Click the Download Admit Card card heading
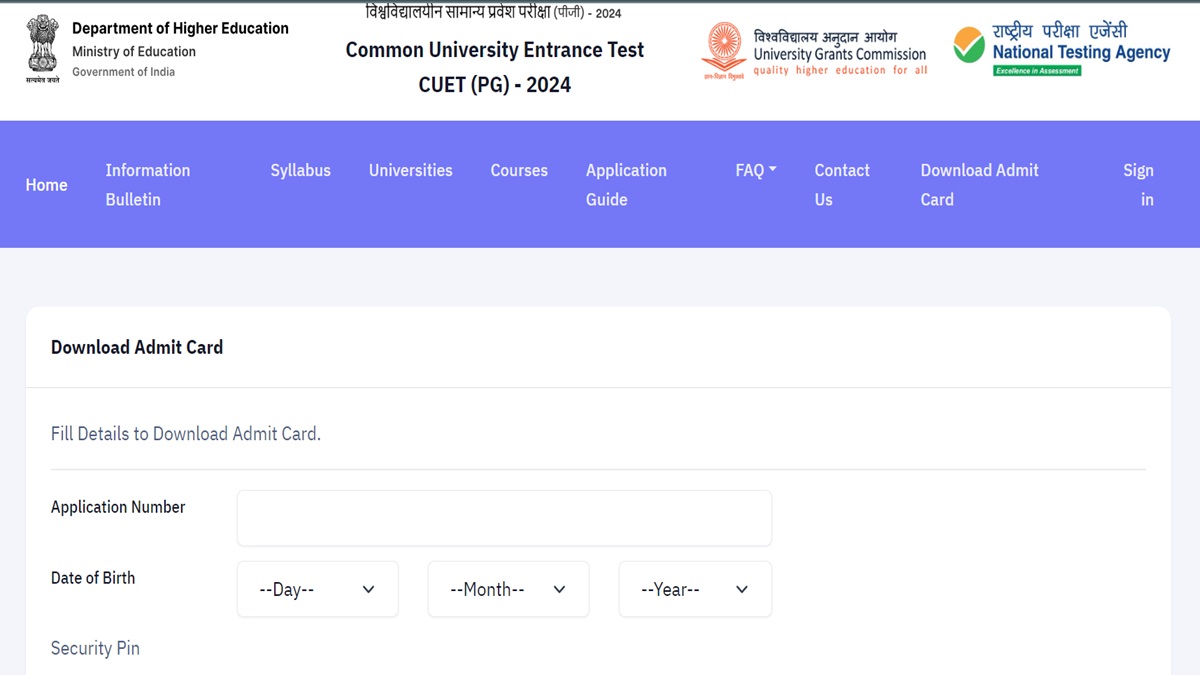 137,347
